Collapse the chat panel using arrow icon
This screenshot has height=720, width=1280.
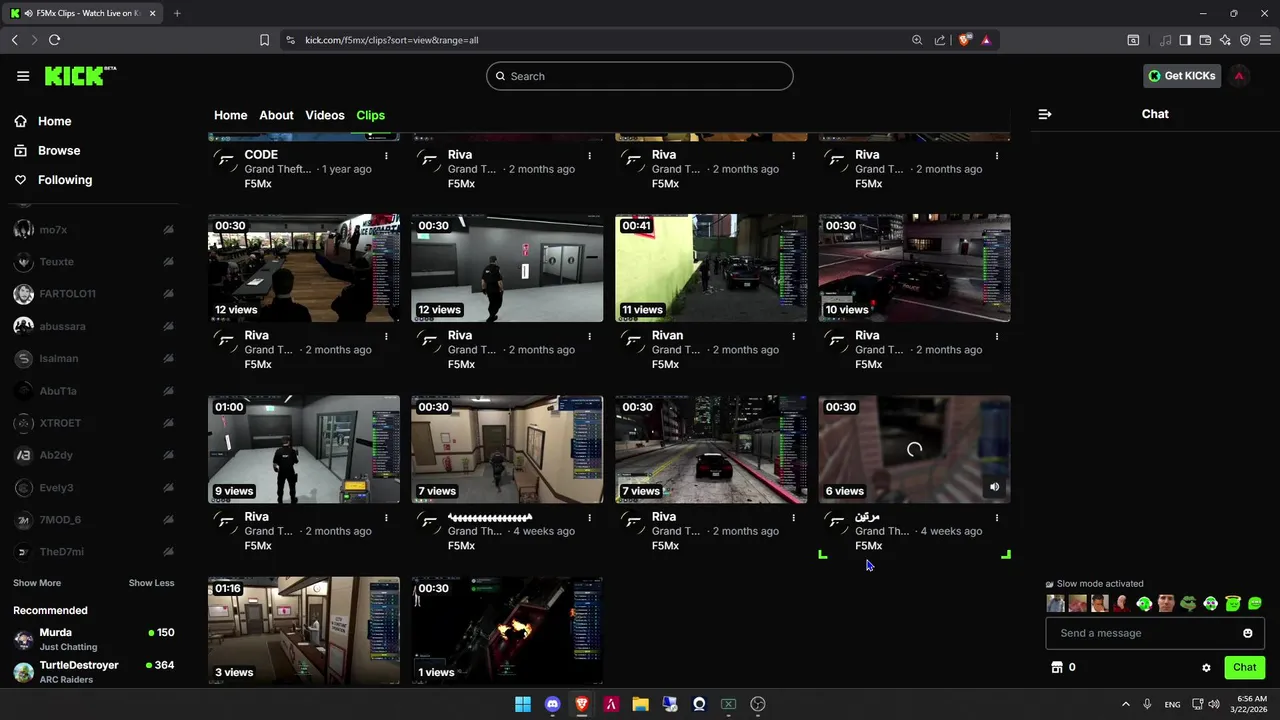[1045, 114]
